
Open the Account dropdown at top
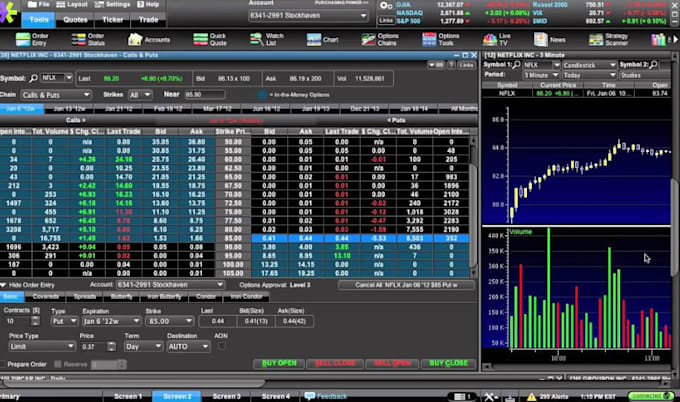pos(309,16)
